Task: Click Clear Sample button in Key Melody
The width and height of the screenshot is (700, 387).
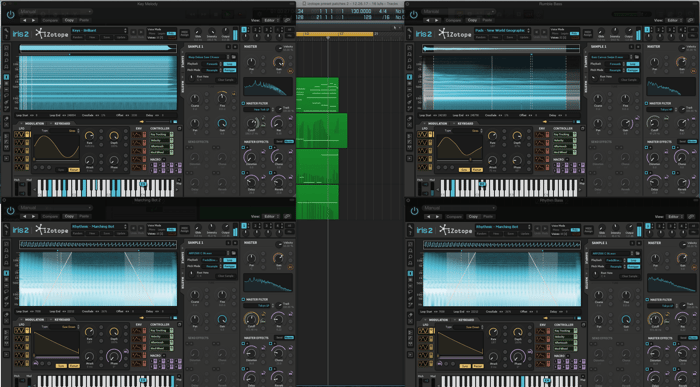Action: pyautogui.click(x=226, y=80)
